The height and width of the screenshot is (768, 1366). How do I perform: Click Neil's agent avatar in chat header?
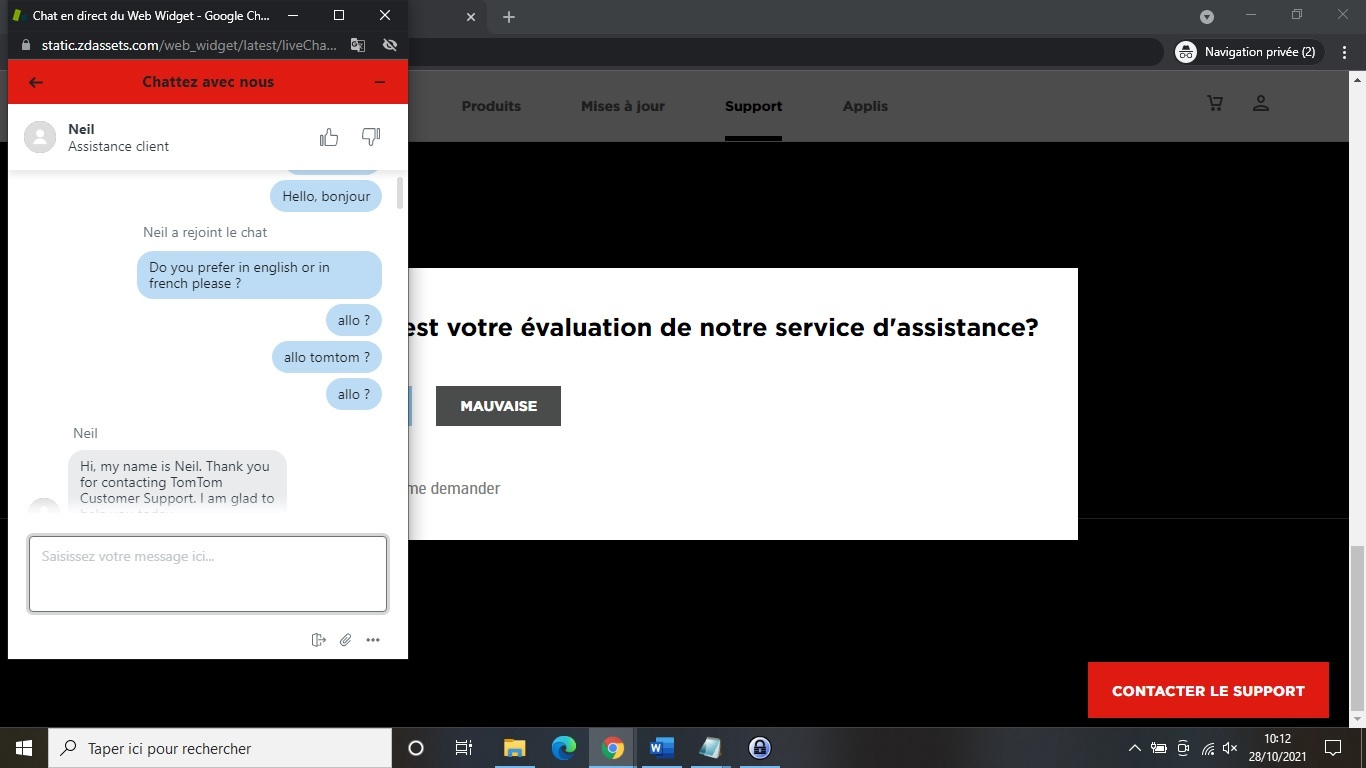(x=40, y=137)
